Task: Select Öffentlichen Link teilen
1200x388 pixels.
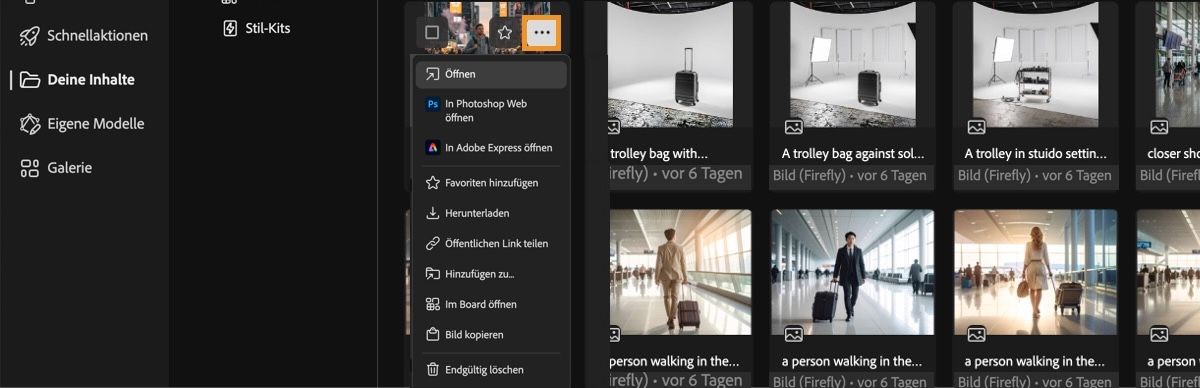Action: (491, 243)
